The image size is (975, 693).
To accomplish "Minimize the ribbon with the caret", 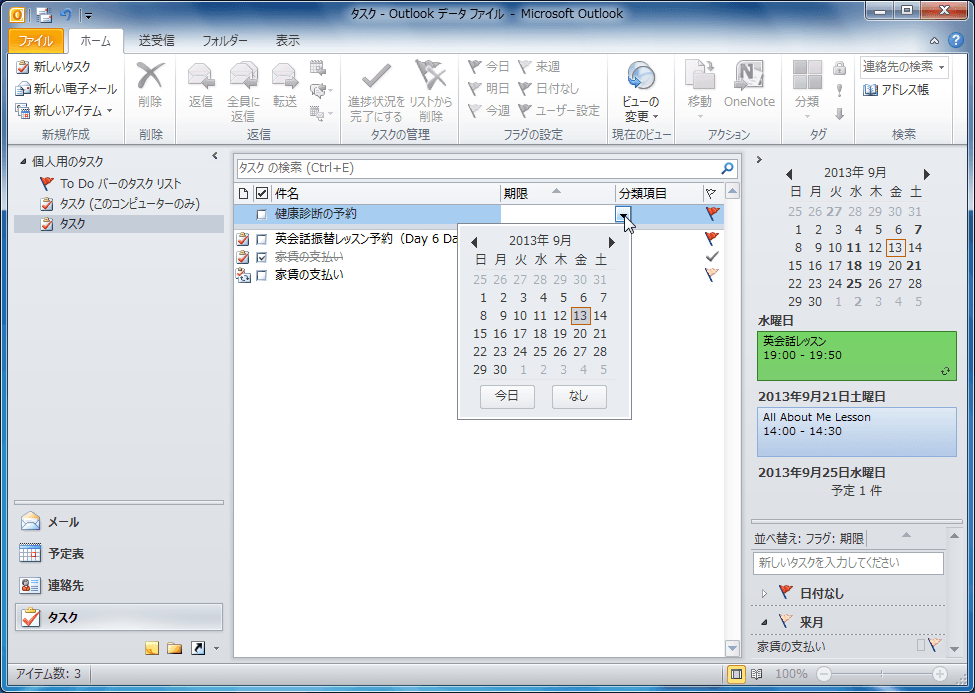I will [x=934, y=40].
